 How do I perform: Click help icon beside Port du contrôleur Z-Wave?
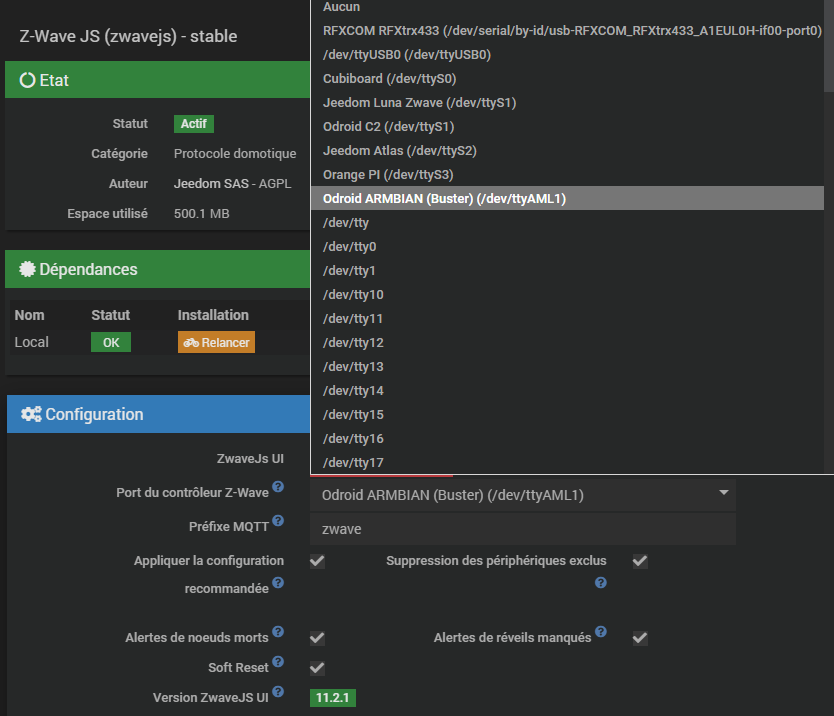(278, 487)
